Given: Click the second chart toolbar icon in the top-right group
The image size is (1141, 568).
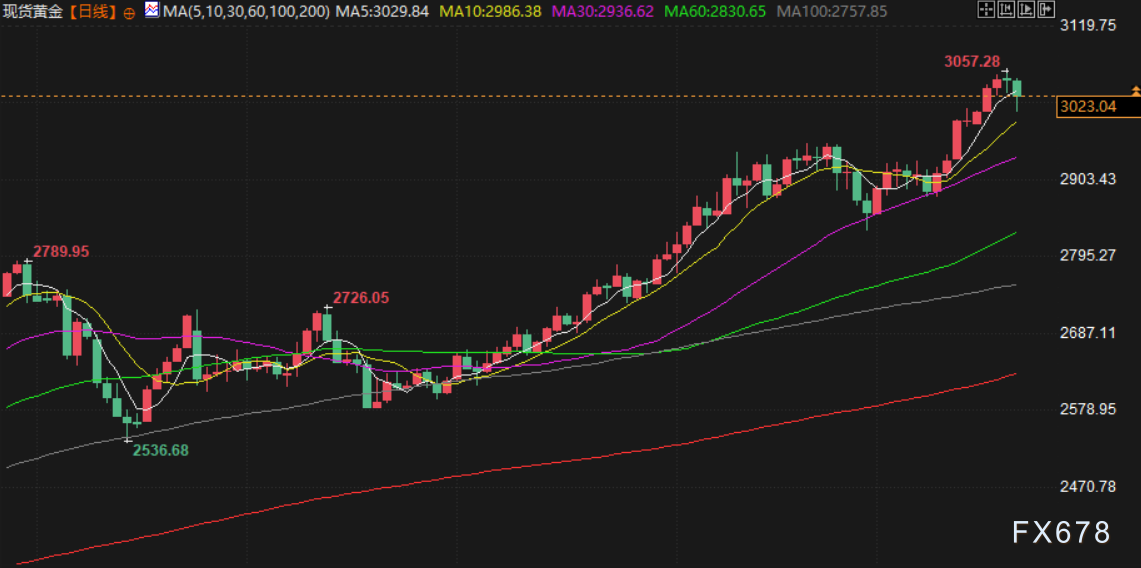Looking at the screenshot, I should [1004, 11].
